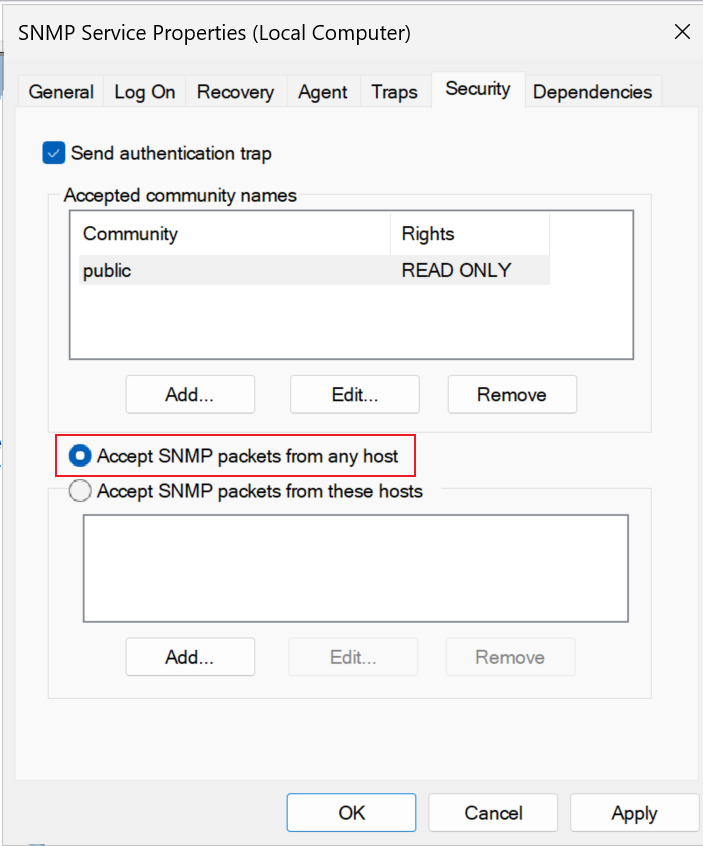Add a host to accepted hosts list
Viewport: 703px width, 846px height.
190,657
